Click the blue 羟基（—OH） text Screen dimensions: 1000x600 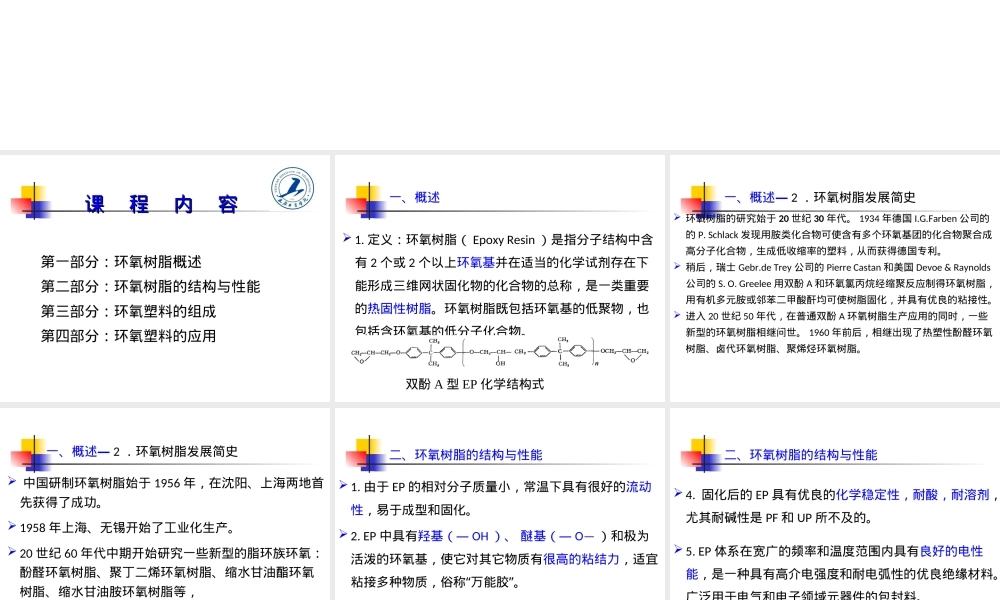point(459,536)
